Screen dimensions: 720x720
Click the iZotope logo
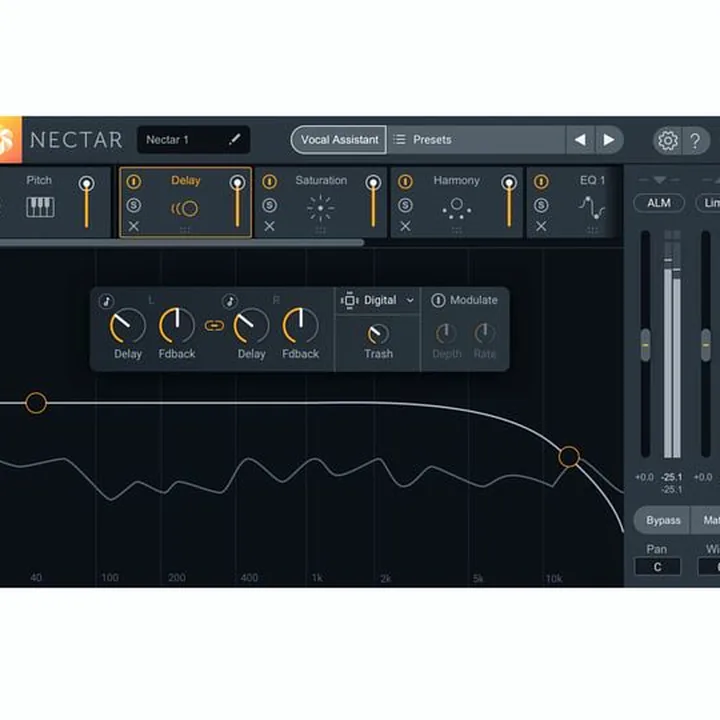[10, 140]
